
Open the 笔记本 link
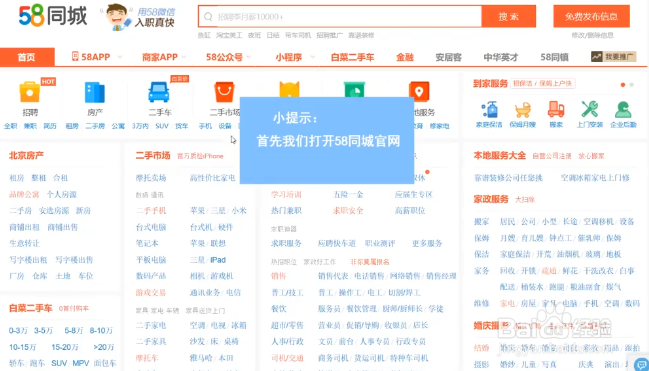[x=147, y=243]
